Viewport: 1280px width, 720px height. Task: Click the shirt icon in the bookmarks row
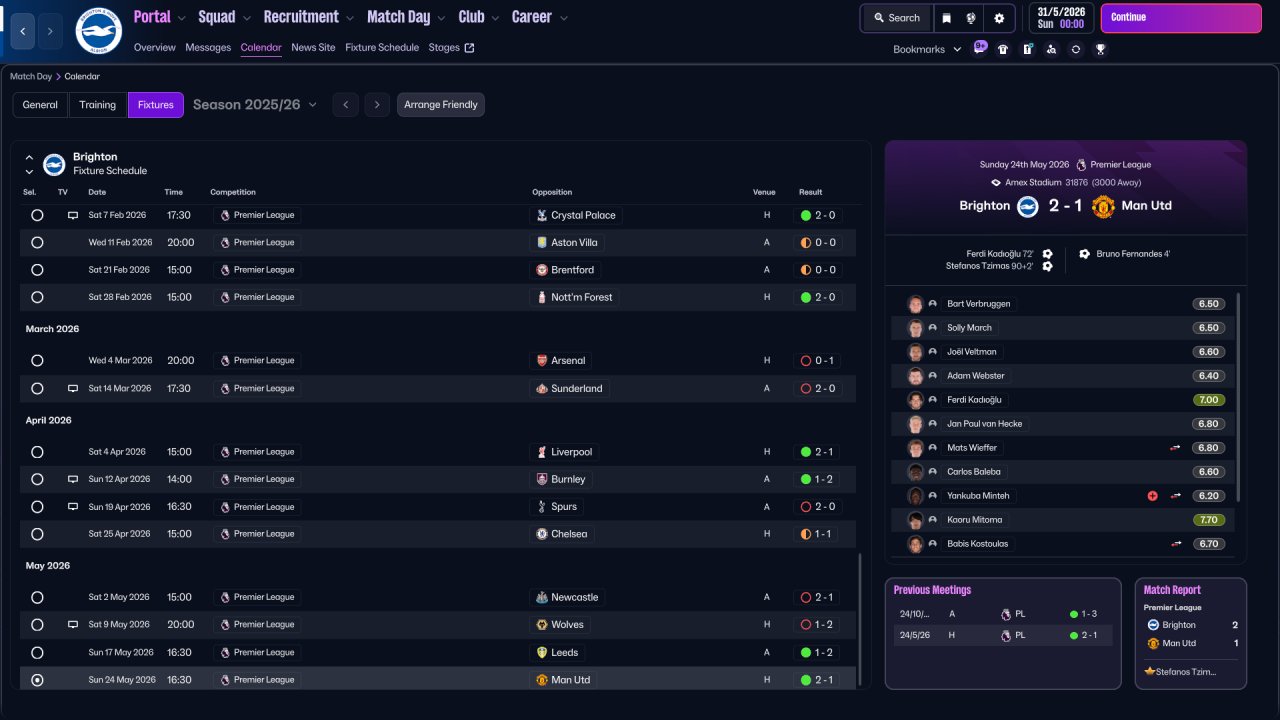pos(1003,49)
